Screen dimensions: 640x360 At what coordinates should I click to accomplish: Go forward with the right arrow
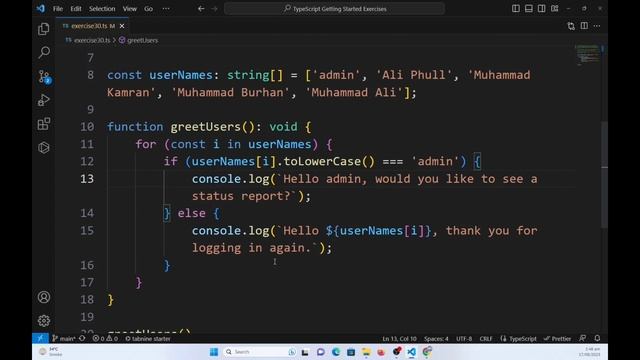214,9
